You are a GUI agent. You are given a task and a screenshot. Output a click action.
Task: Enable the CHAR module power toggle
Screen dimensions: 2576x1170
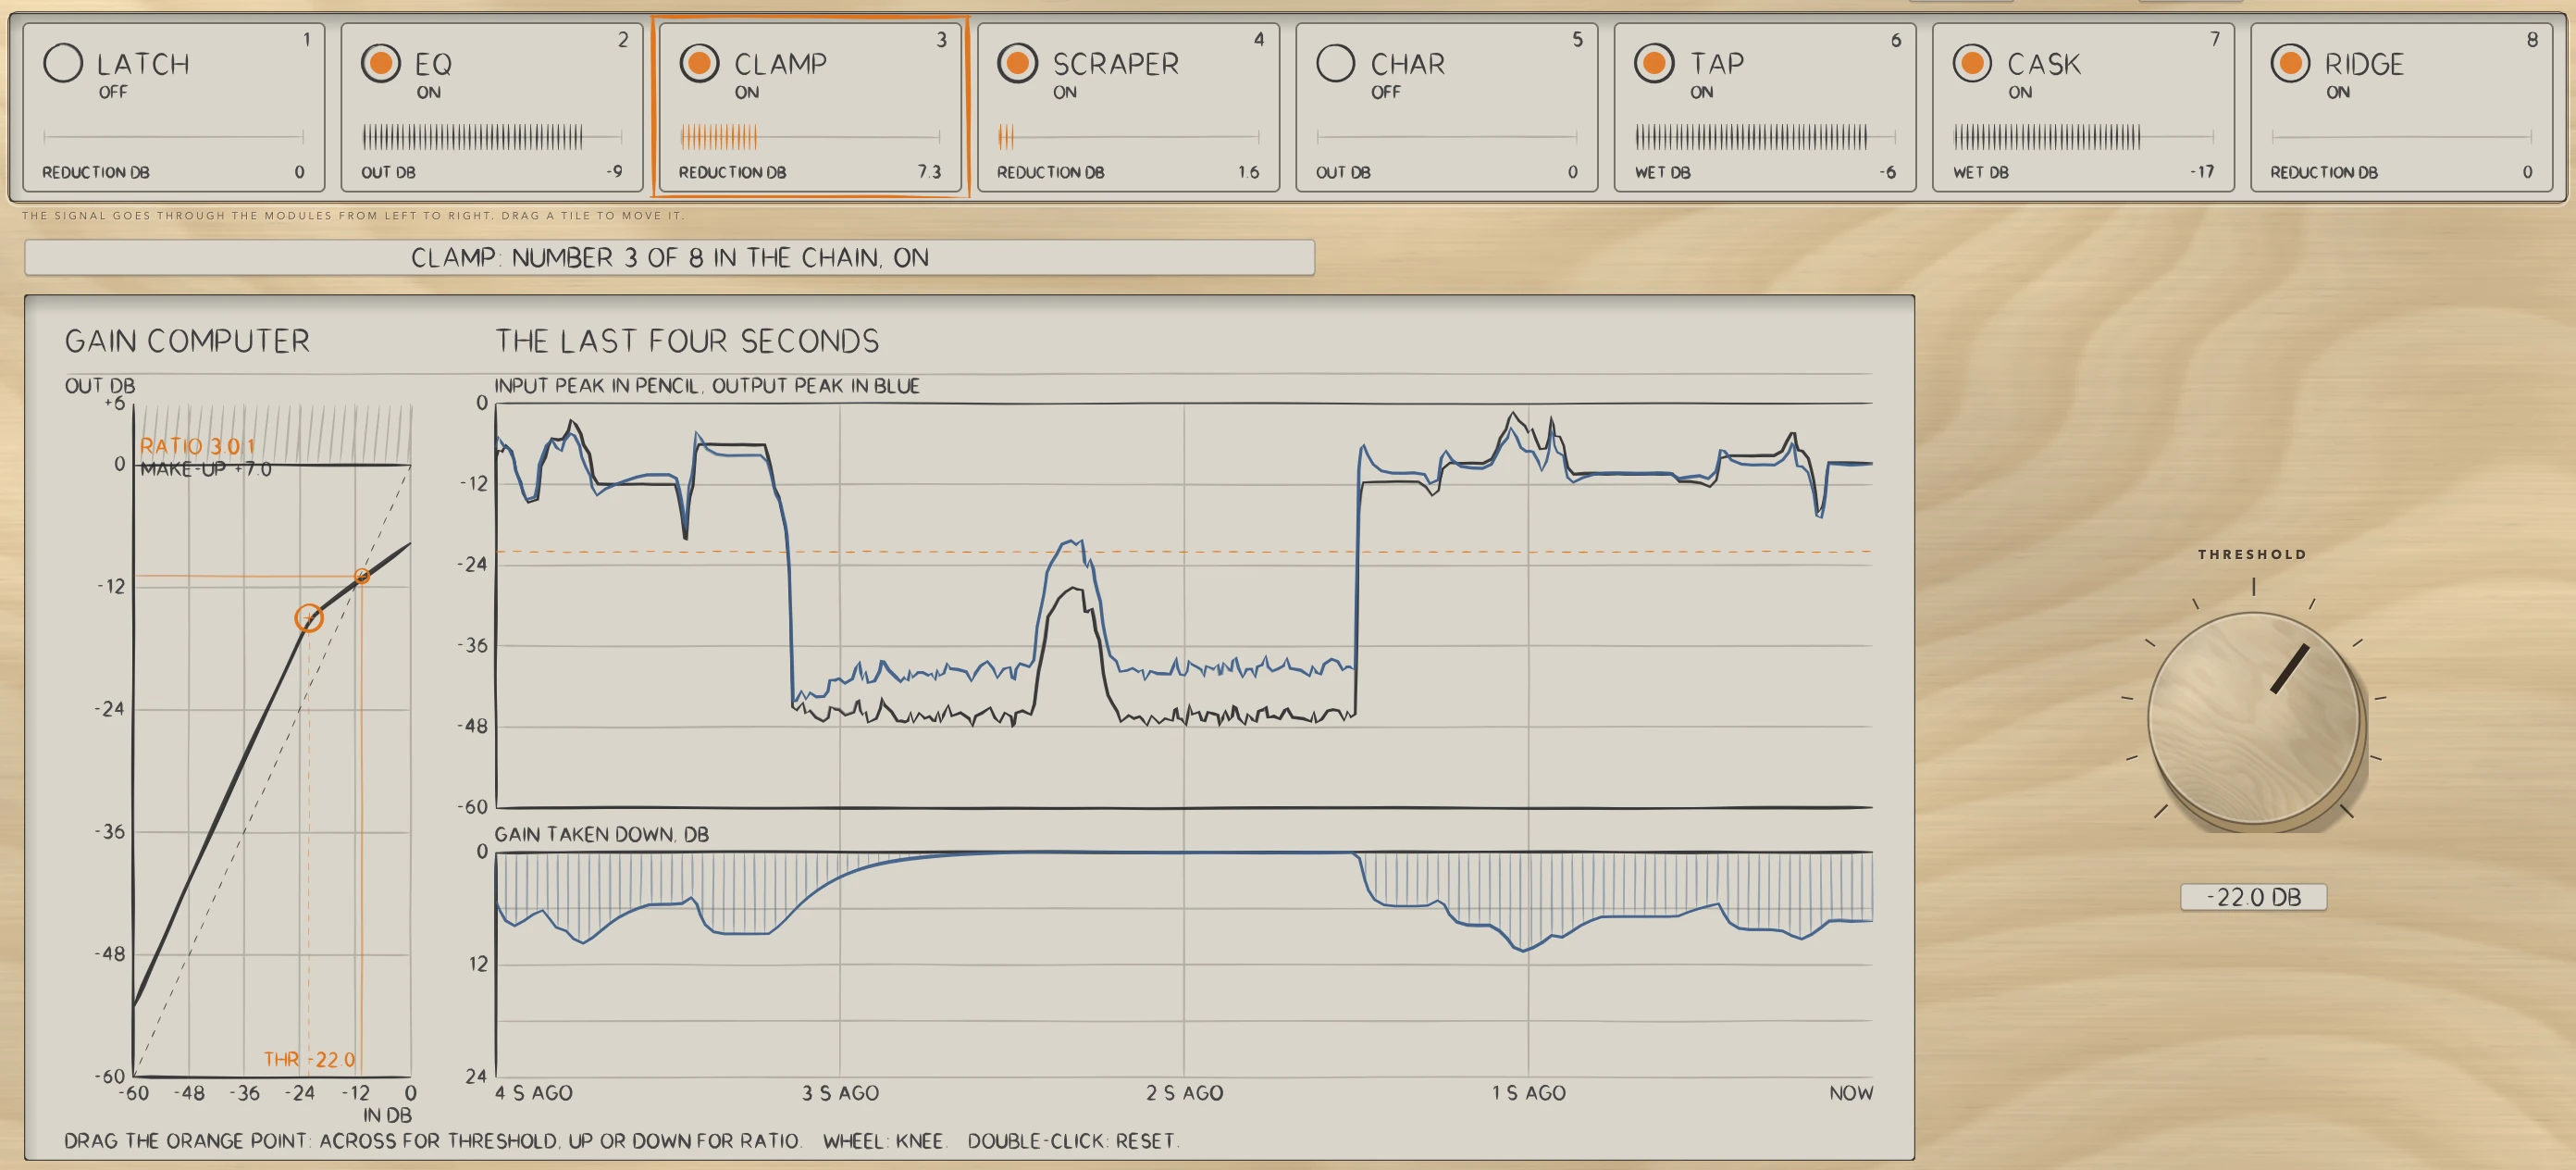[1336, 63]
